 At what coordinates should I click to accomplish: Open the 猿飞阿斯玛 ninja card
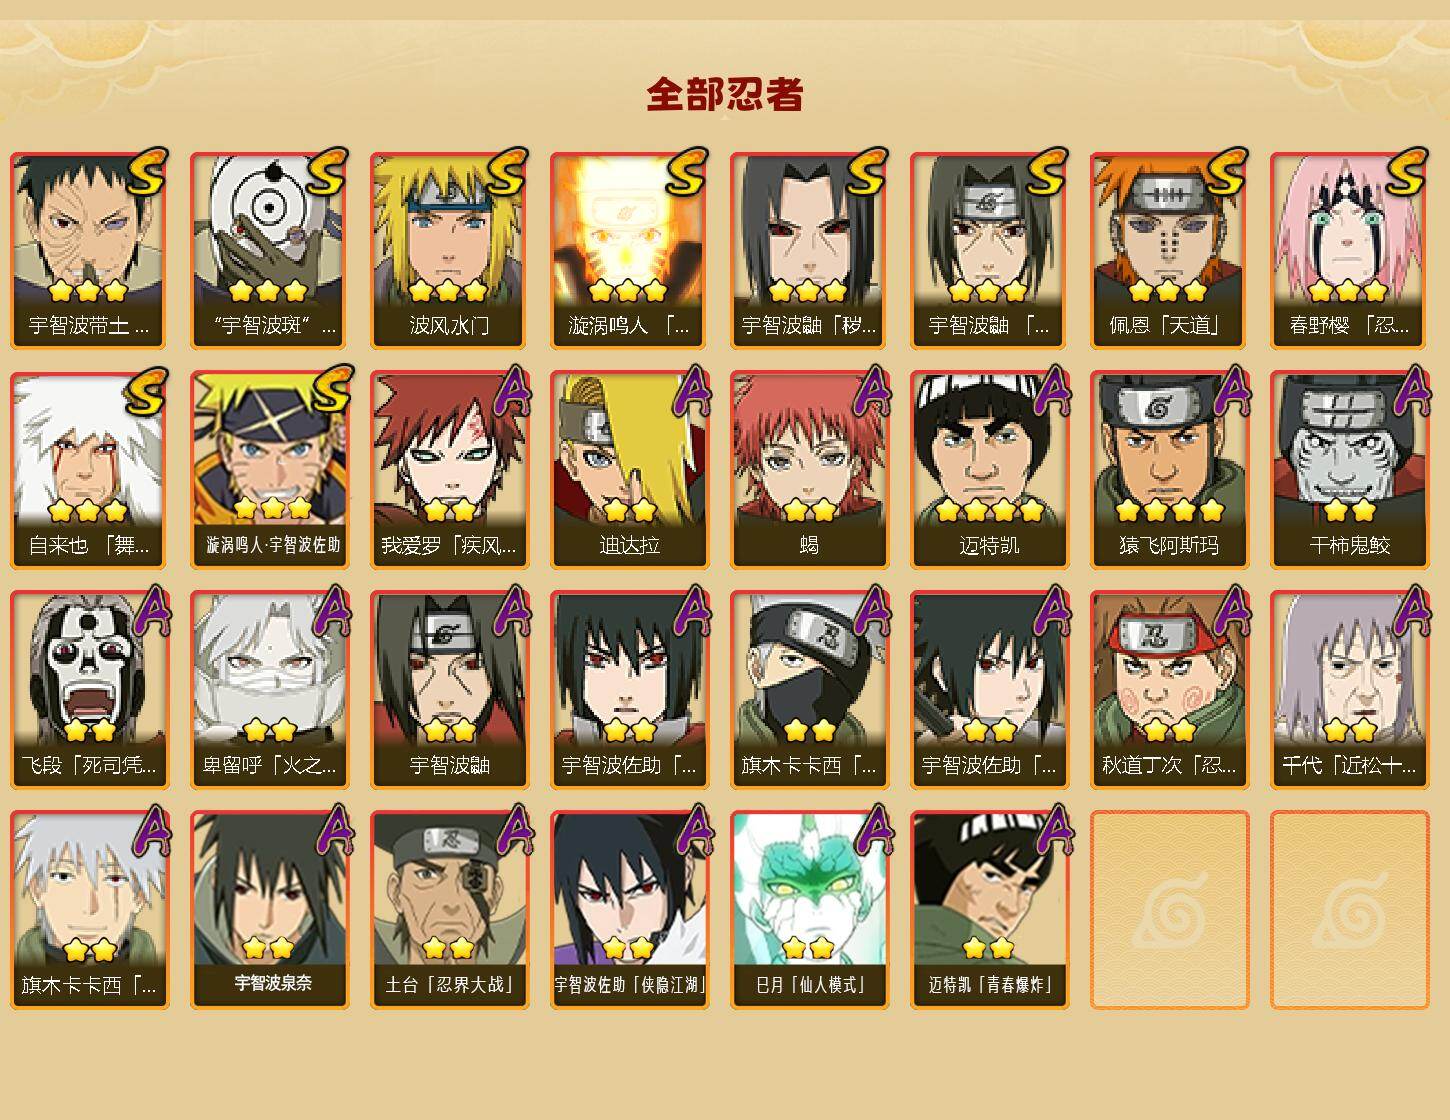tap(1169, 470)
